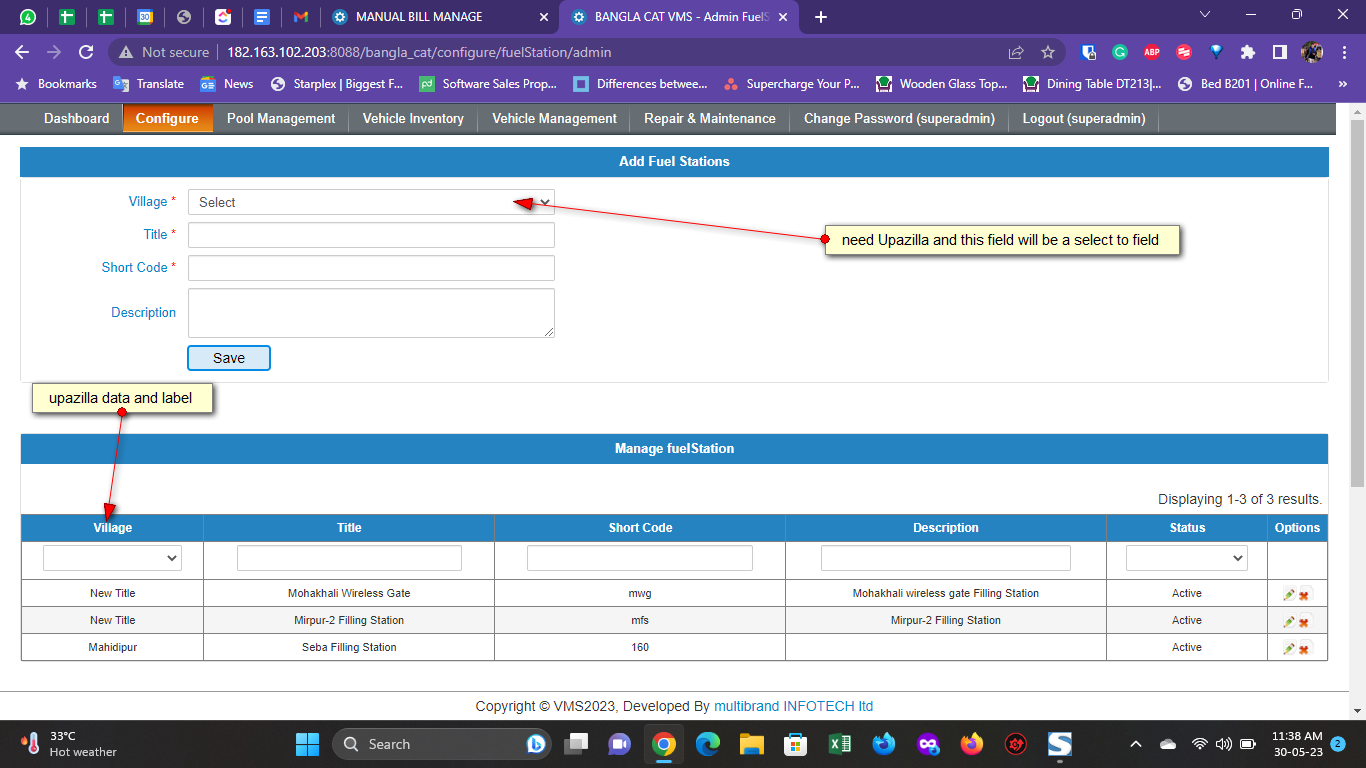The image size is (1366, 768).
Task: Switch to the pinned Gmail tab
Action: coord(300,17)
